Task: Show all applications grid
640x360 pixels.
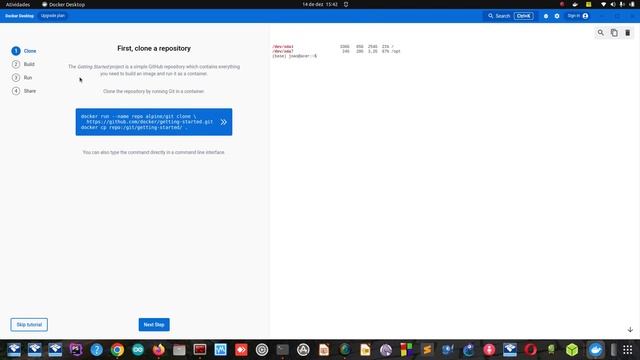Action: [627, 350]
